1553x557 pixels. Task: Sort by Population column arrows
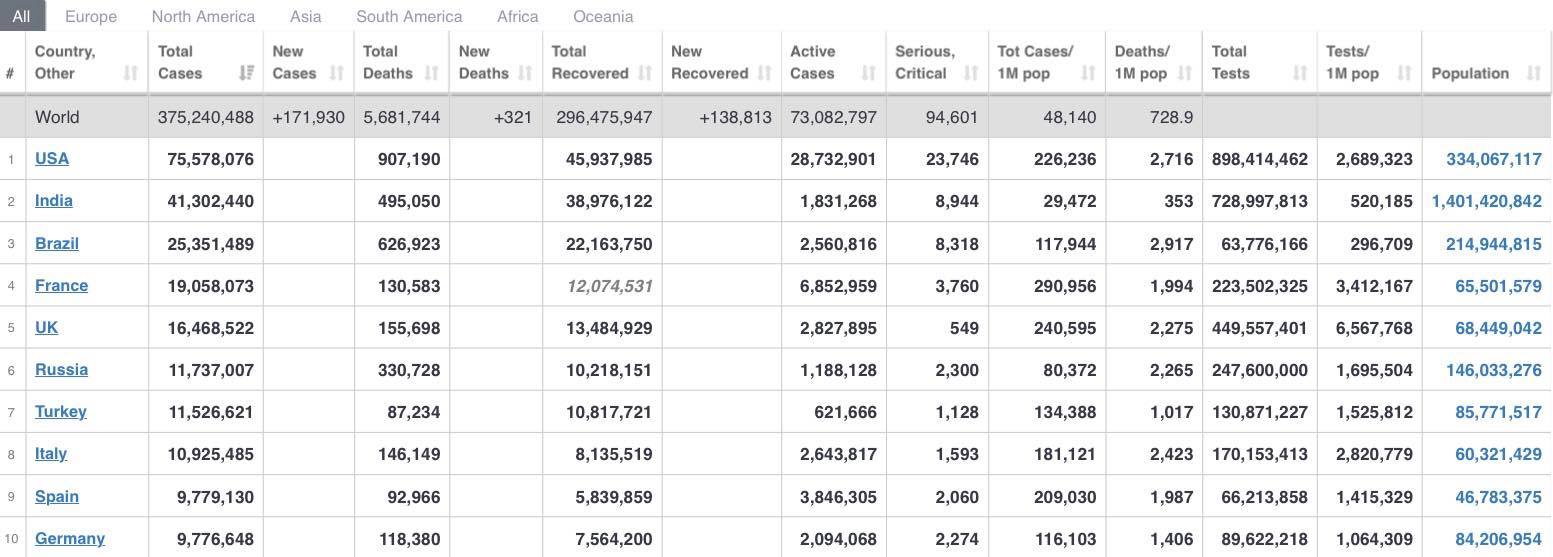[1534, 73]
